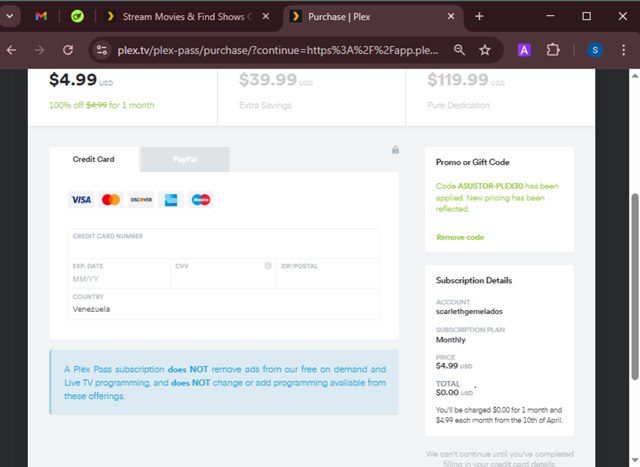This screenshot has height=467, width=640.
Task: Click the Remove code link
Action: [460, 237]
